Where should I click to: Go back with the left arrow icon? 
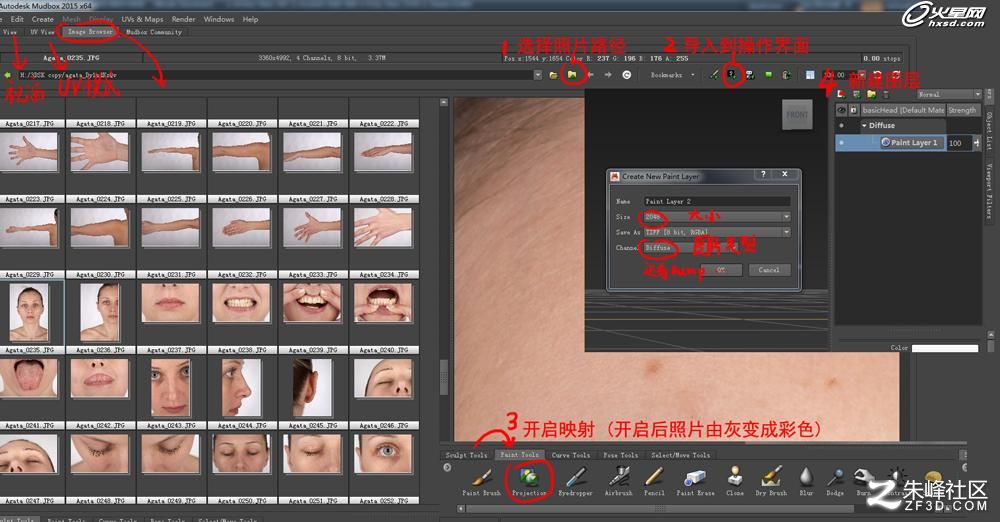(x=591, y=75)
